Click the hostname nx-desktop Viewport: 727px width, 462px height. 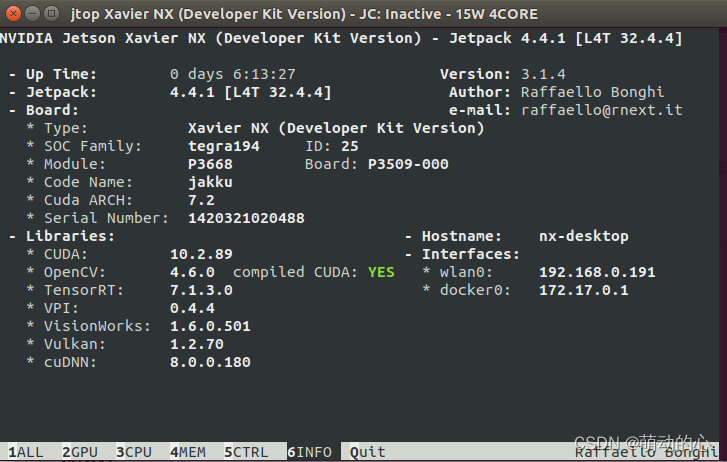pyautogui.click(x=584, y=236)
